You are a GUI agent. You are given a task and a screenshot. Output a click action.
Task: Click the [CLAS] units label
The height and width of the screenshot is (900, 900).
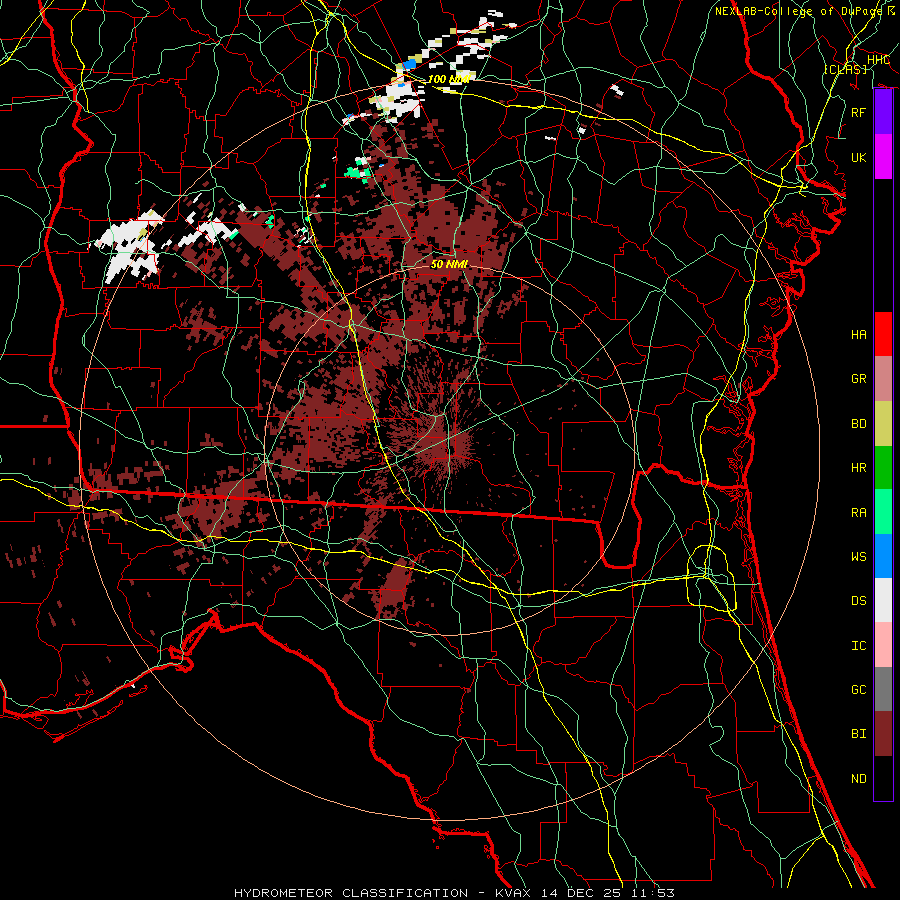coord(845,69)
